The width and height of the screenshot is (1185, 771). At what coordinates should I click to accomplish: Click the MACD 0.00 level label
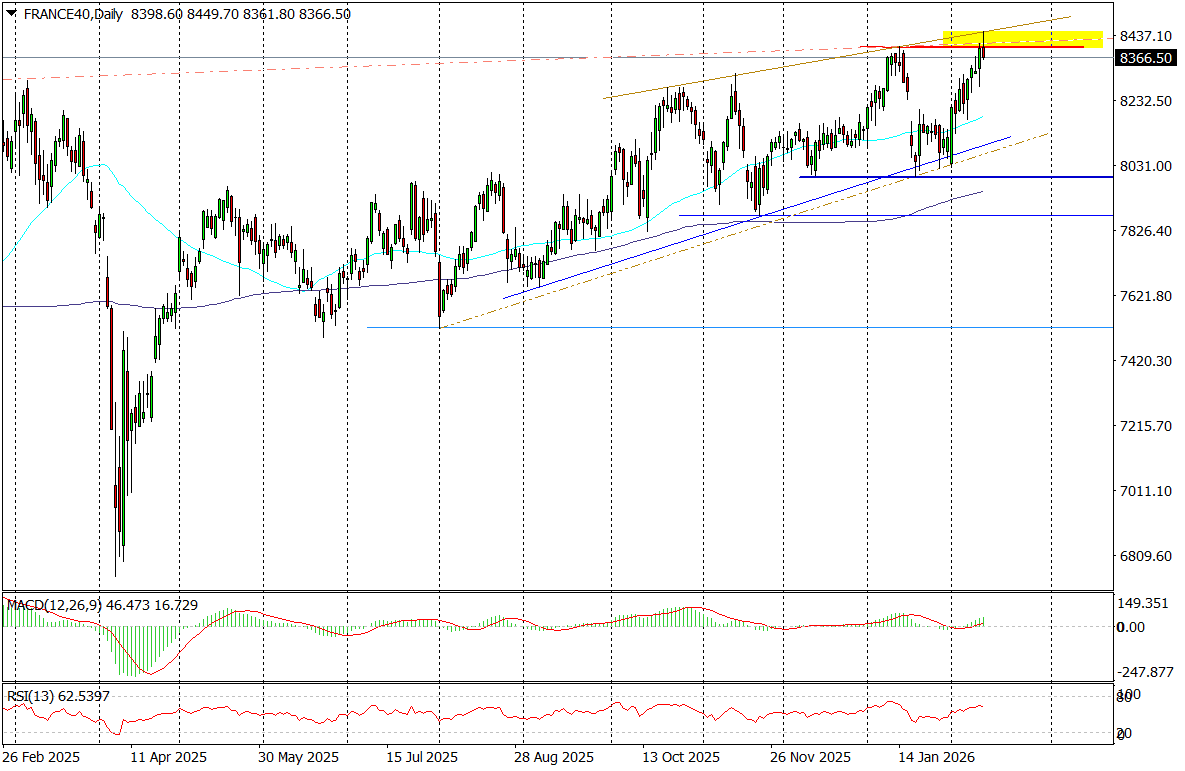(1131, 627)
